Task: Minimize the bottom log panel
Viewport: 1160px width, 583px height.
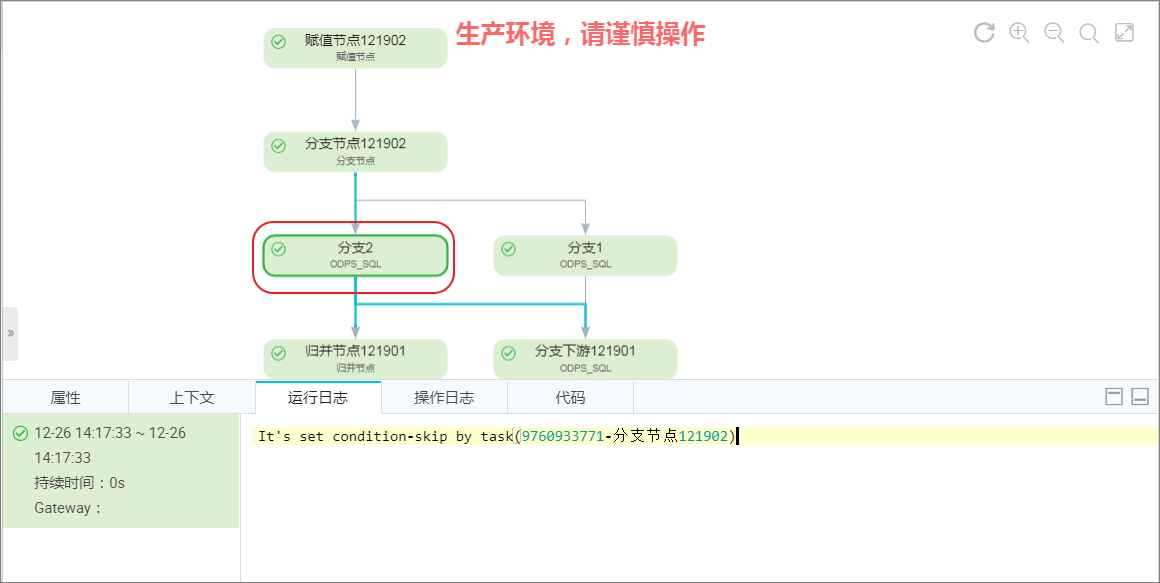Action: pyautogui.click(x=1140, y=397)
